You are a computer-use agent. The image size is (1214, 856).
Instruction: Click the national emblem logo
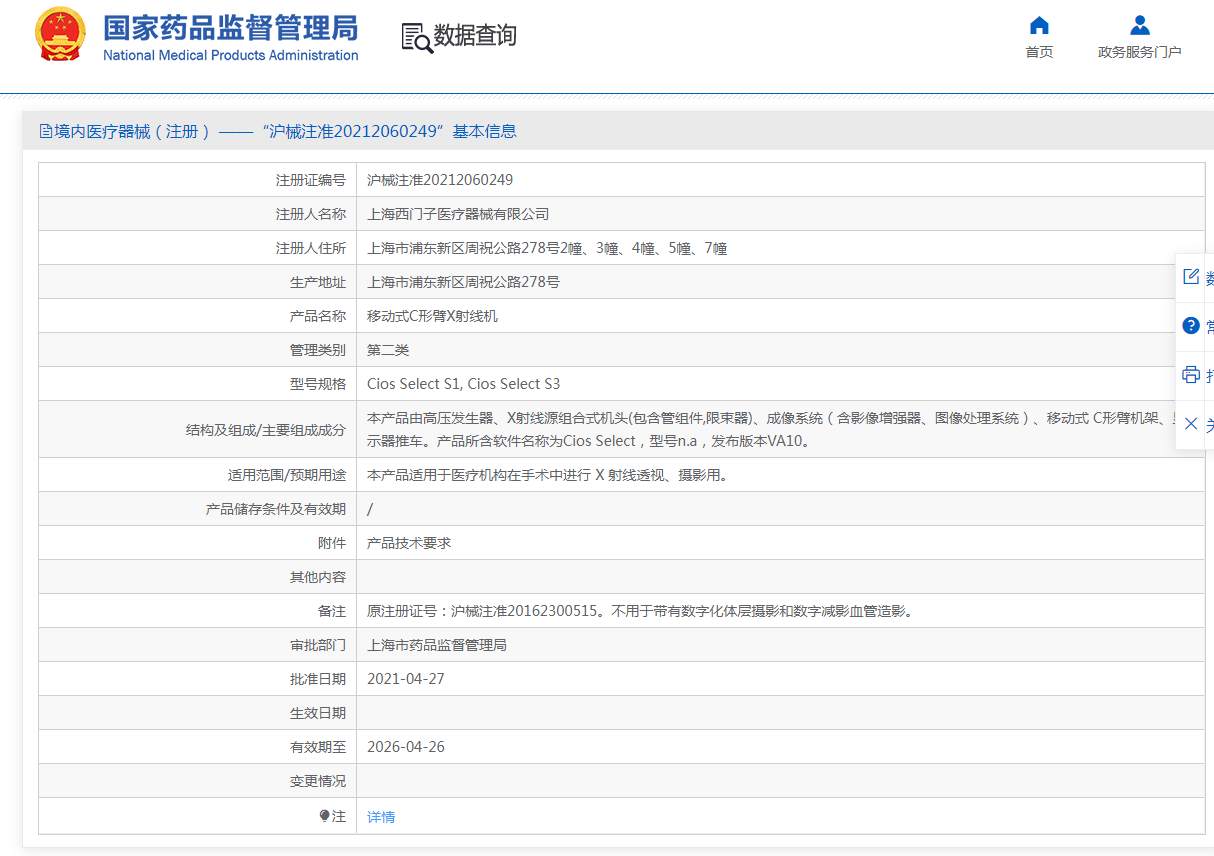[61, 35]
